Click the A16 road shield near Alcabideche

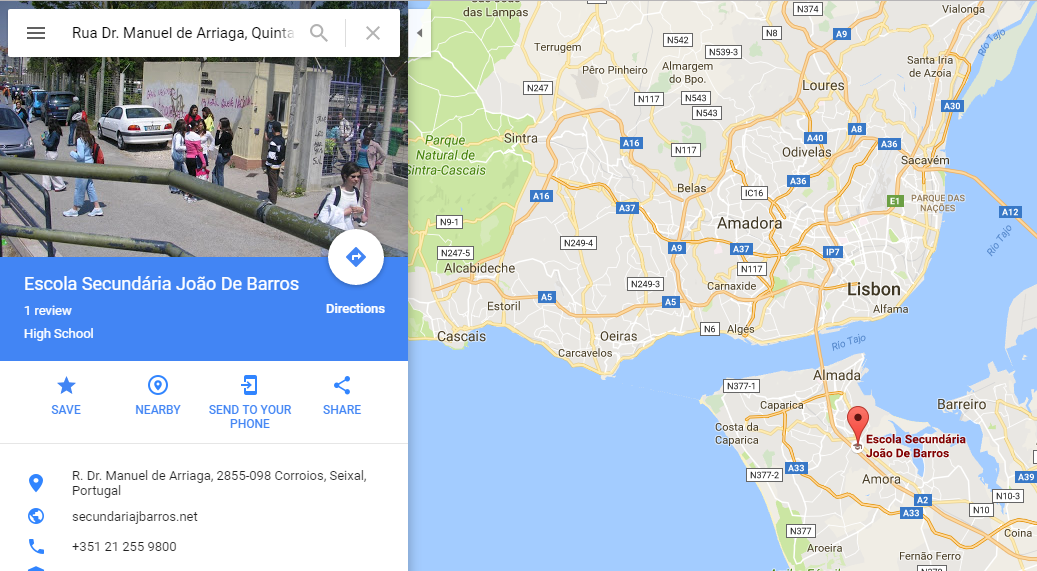point(541,196)
